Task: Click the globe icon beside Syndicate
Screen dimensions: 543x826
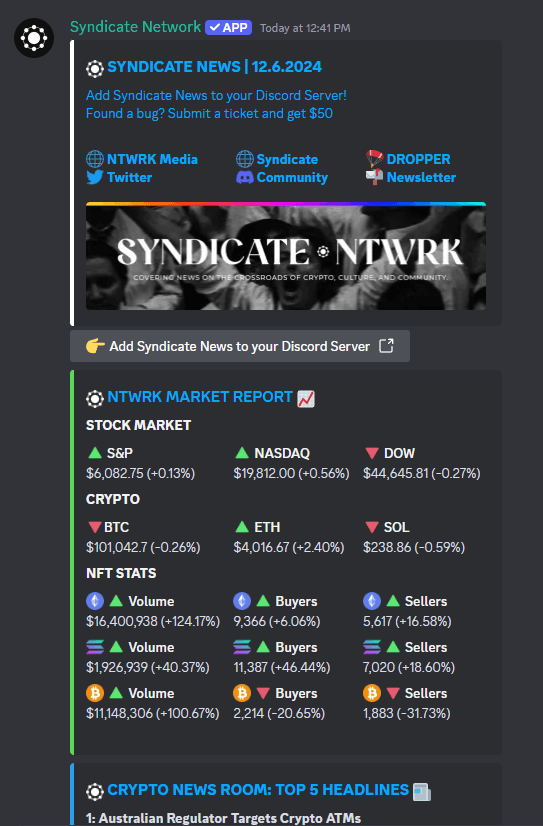Action: pos(244,159)
